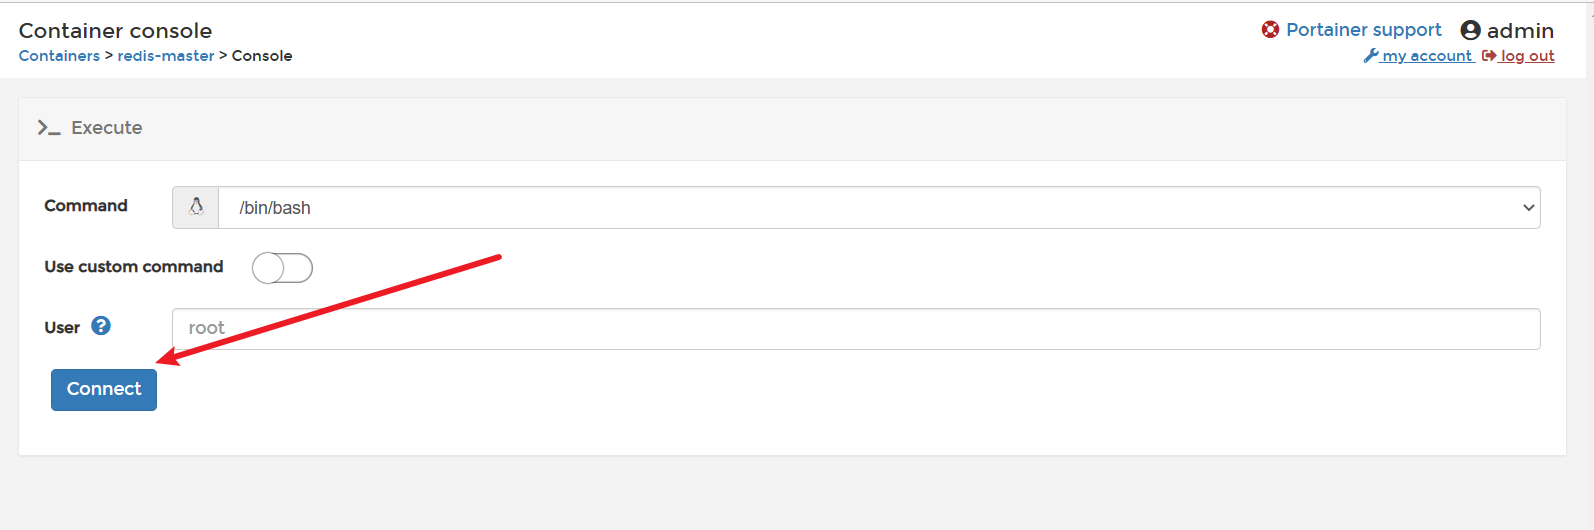Enable the Use custom command switch
Screen dimensions: 1594x530
[282, 268]
